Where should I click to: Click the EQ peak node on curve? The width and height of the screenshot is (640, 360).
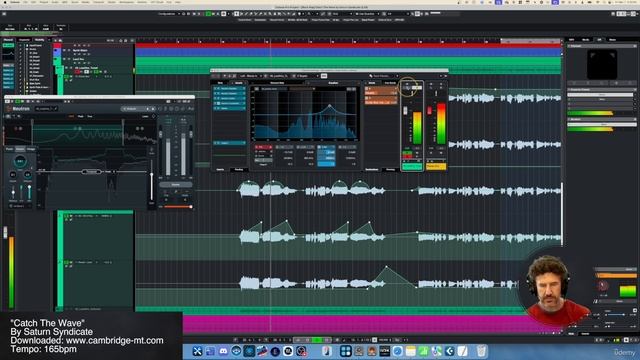click(330, 105)
